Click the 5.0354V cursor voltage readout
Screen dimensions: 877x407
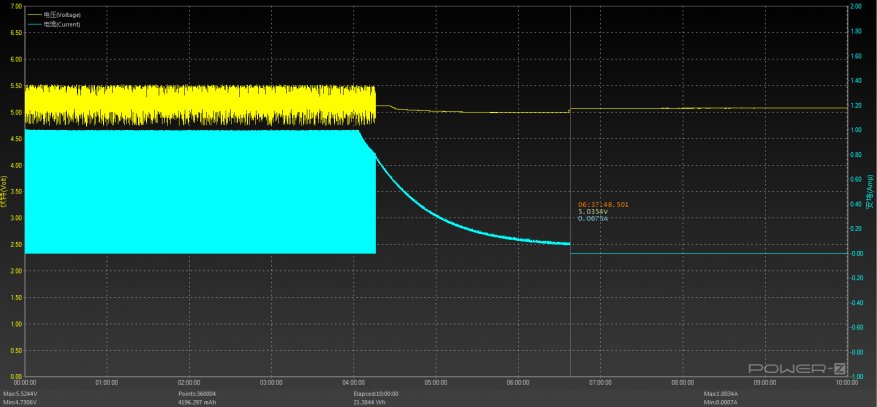[x=593, y=211]
